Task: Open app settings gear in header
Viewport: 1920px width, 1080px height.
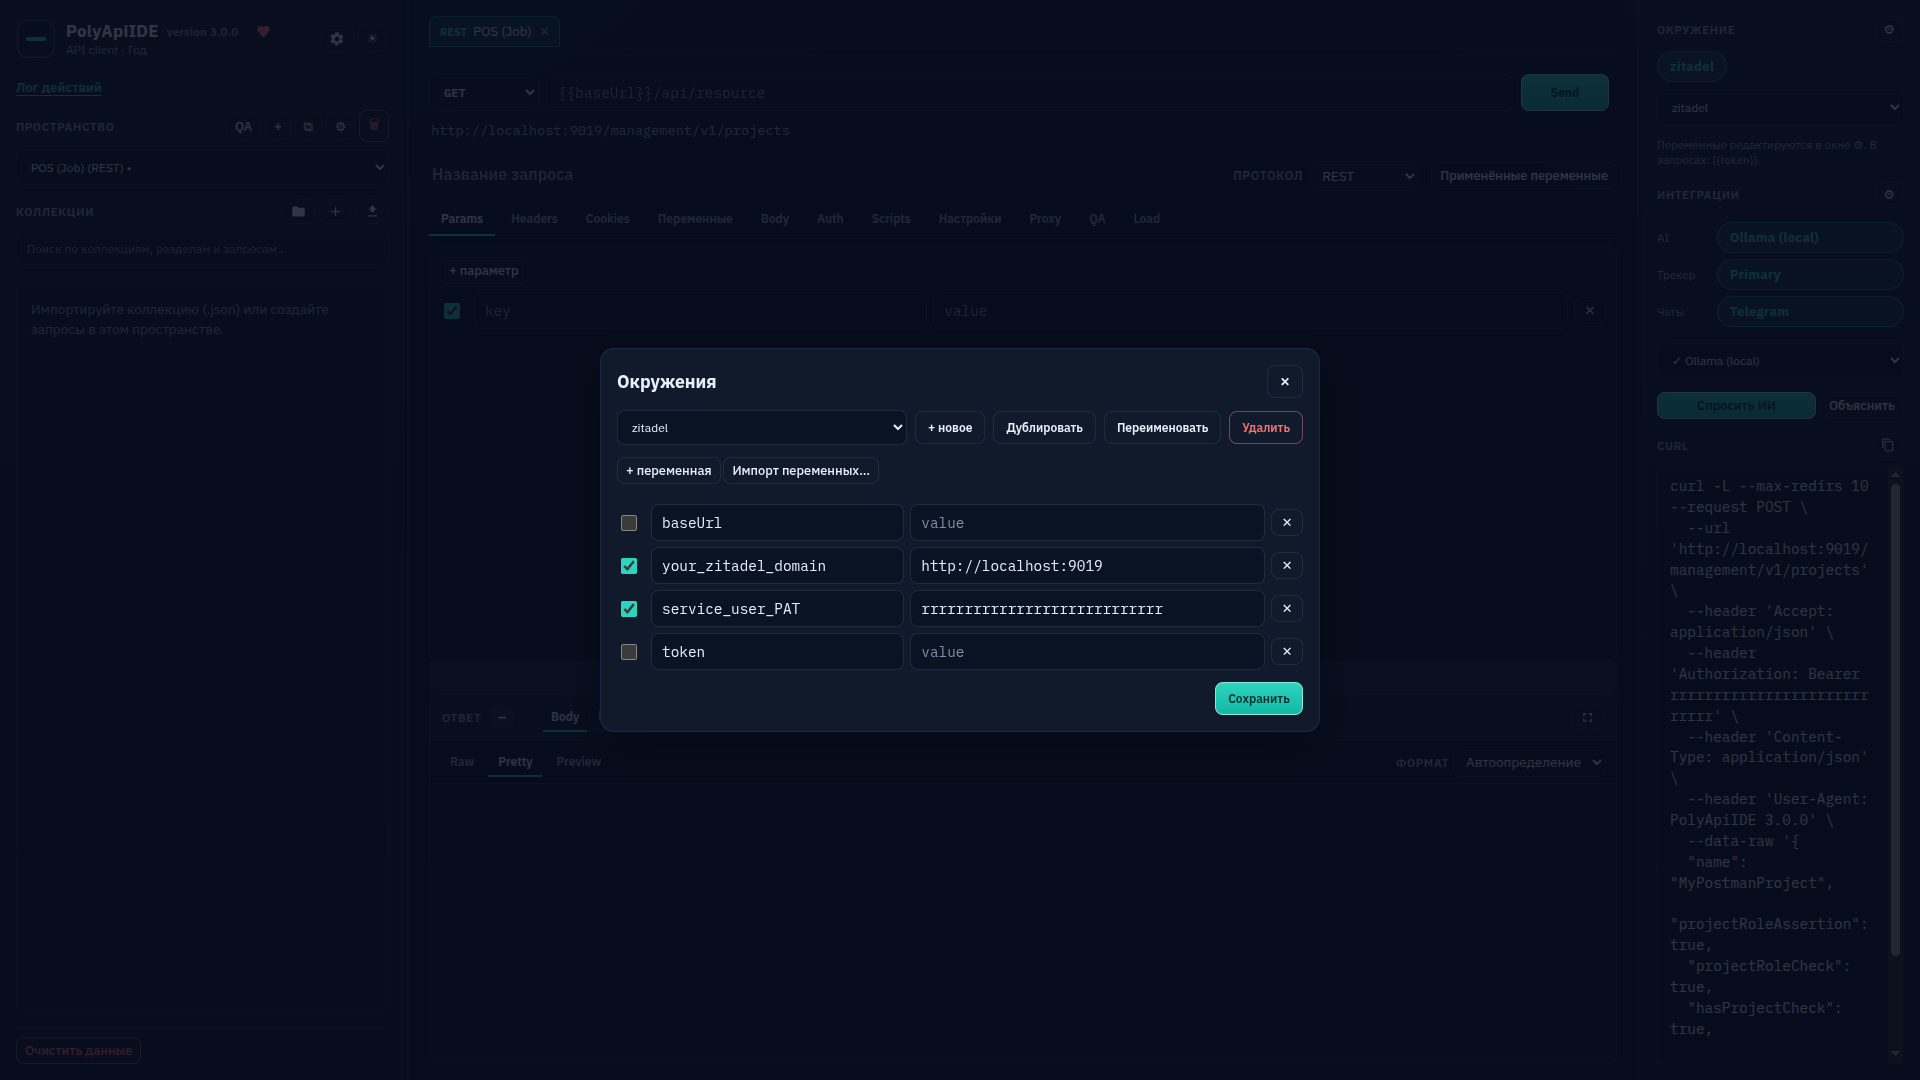Action: (337, 39)
